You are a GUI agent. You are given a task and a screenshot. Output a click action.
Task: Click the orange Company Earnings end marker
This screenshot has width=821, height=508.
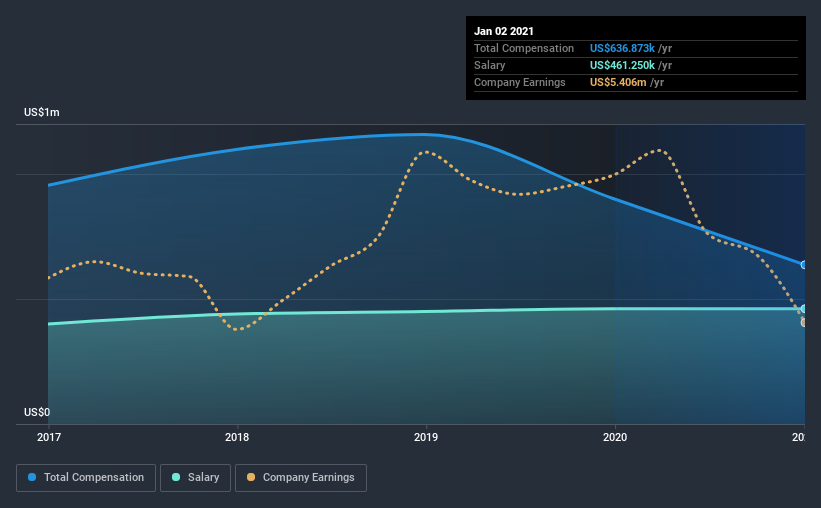[804, 322]
